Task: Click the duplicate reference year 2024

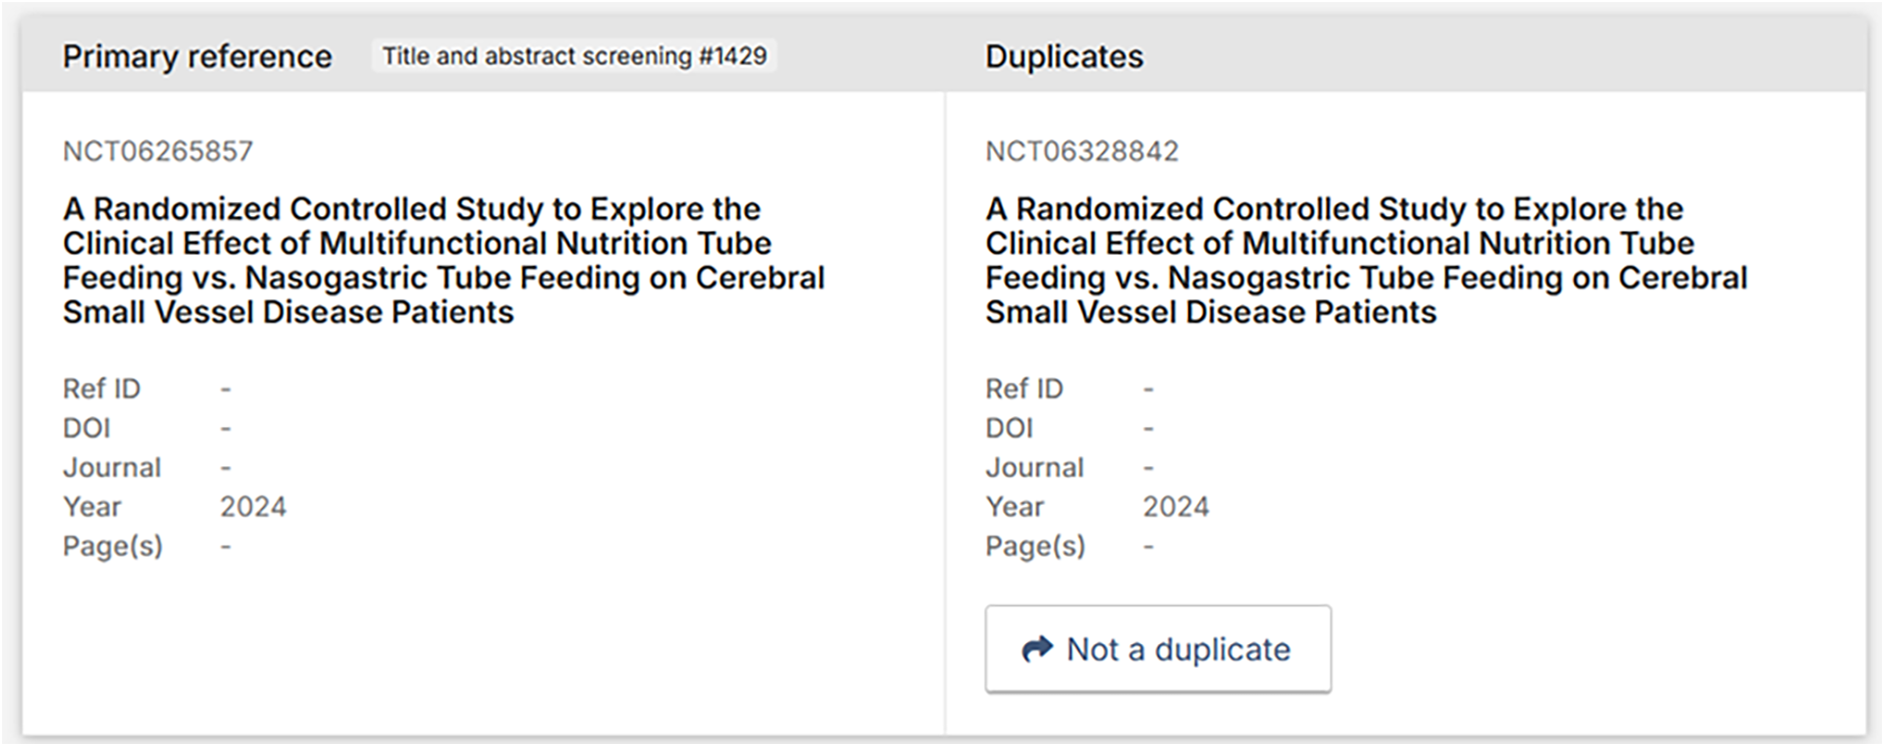Action: [x=1175, y=507]
